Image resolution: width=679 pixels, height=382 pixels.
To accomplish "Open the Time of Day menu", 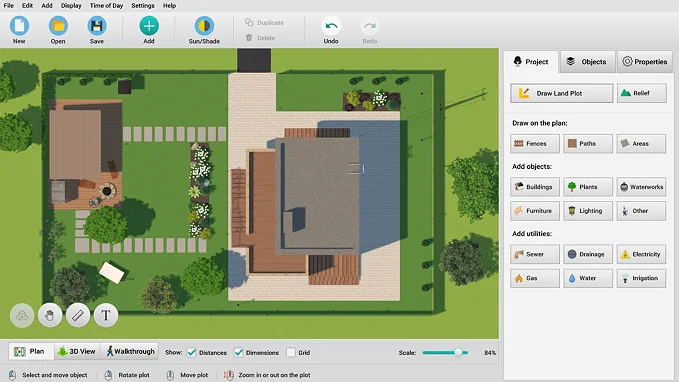I will [107, 6].
